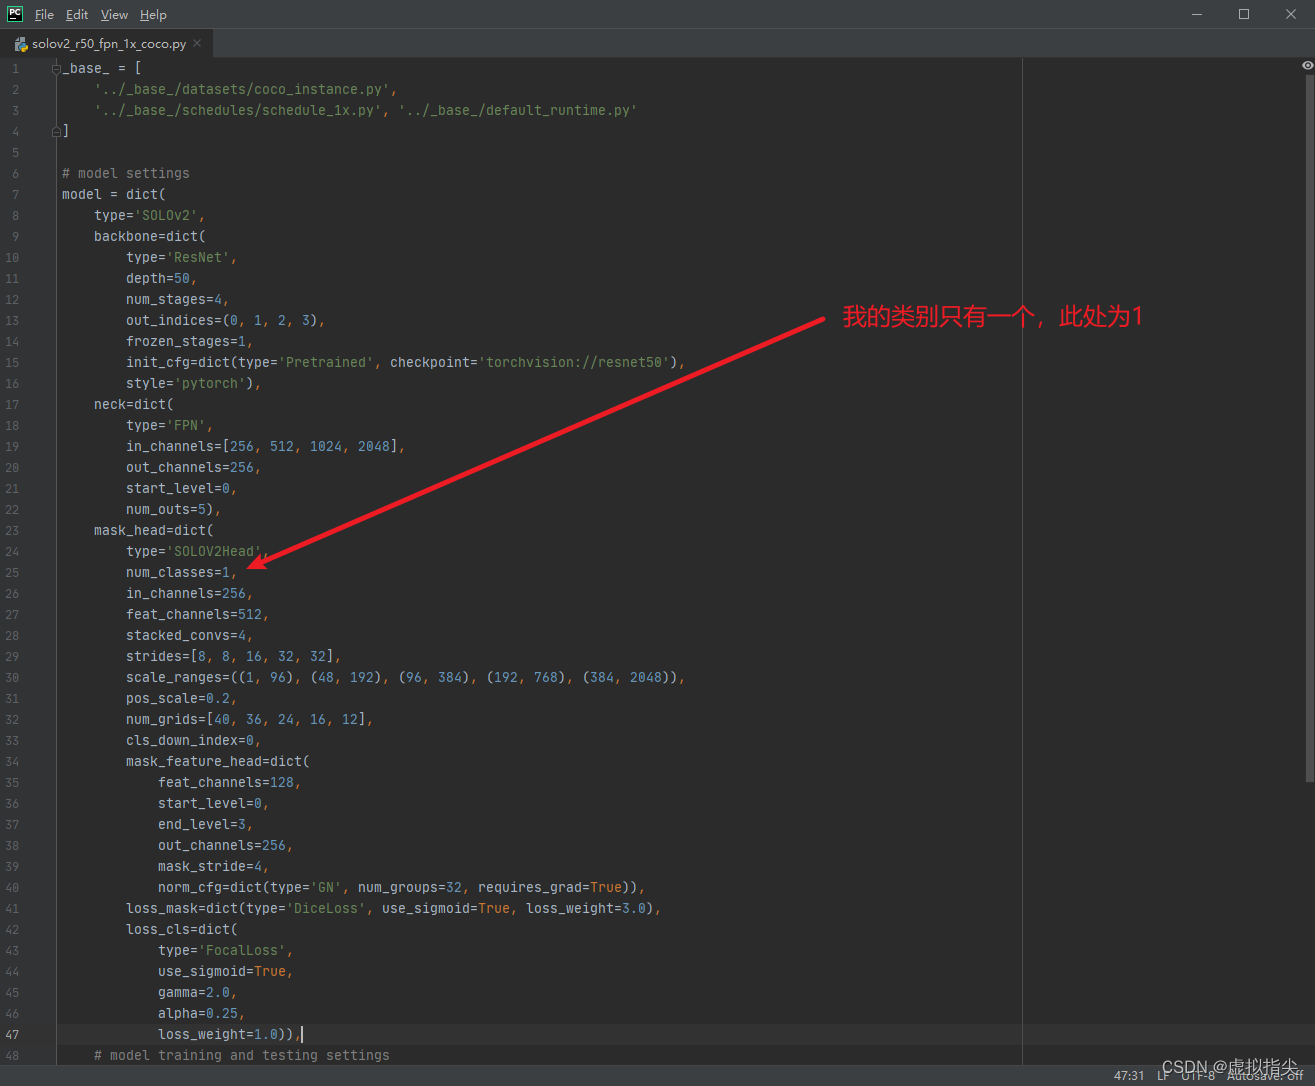
Task: Click the feat_channels=512 line
Action: click(198, 614)
